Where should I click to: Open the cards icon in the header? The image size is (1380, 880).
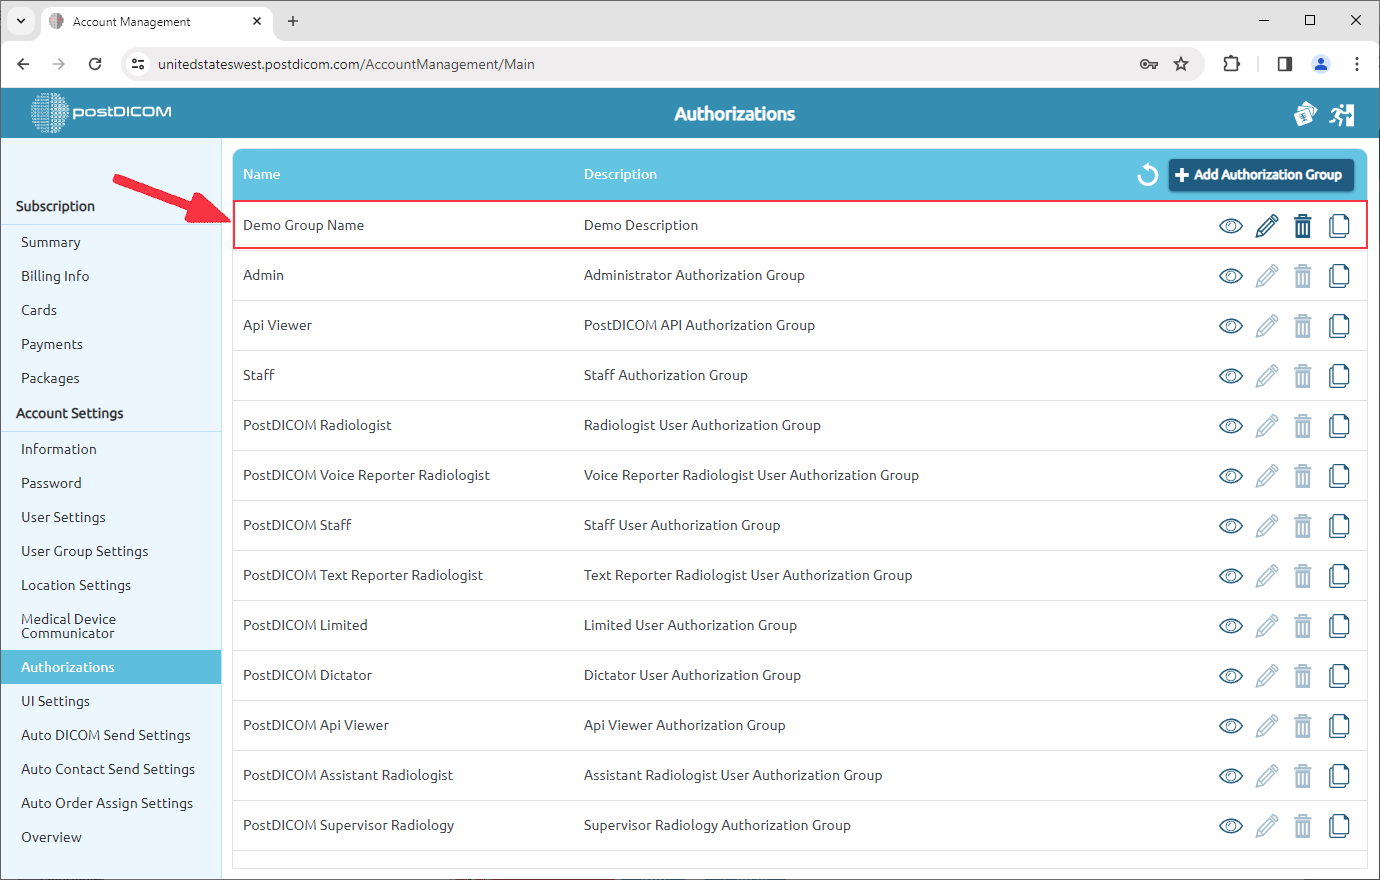pos(1305,113)
